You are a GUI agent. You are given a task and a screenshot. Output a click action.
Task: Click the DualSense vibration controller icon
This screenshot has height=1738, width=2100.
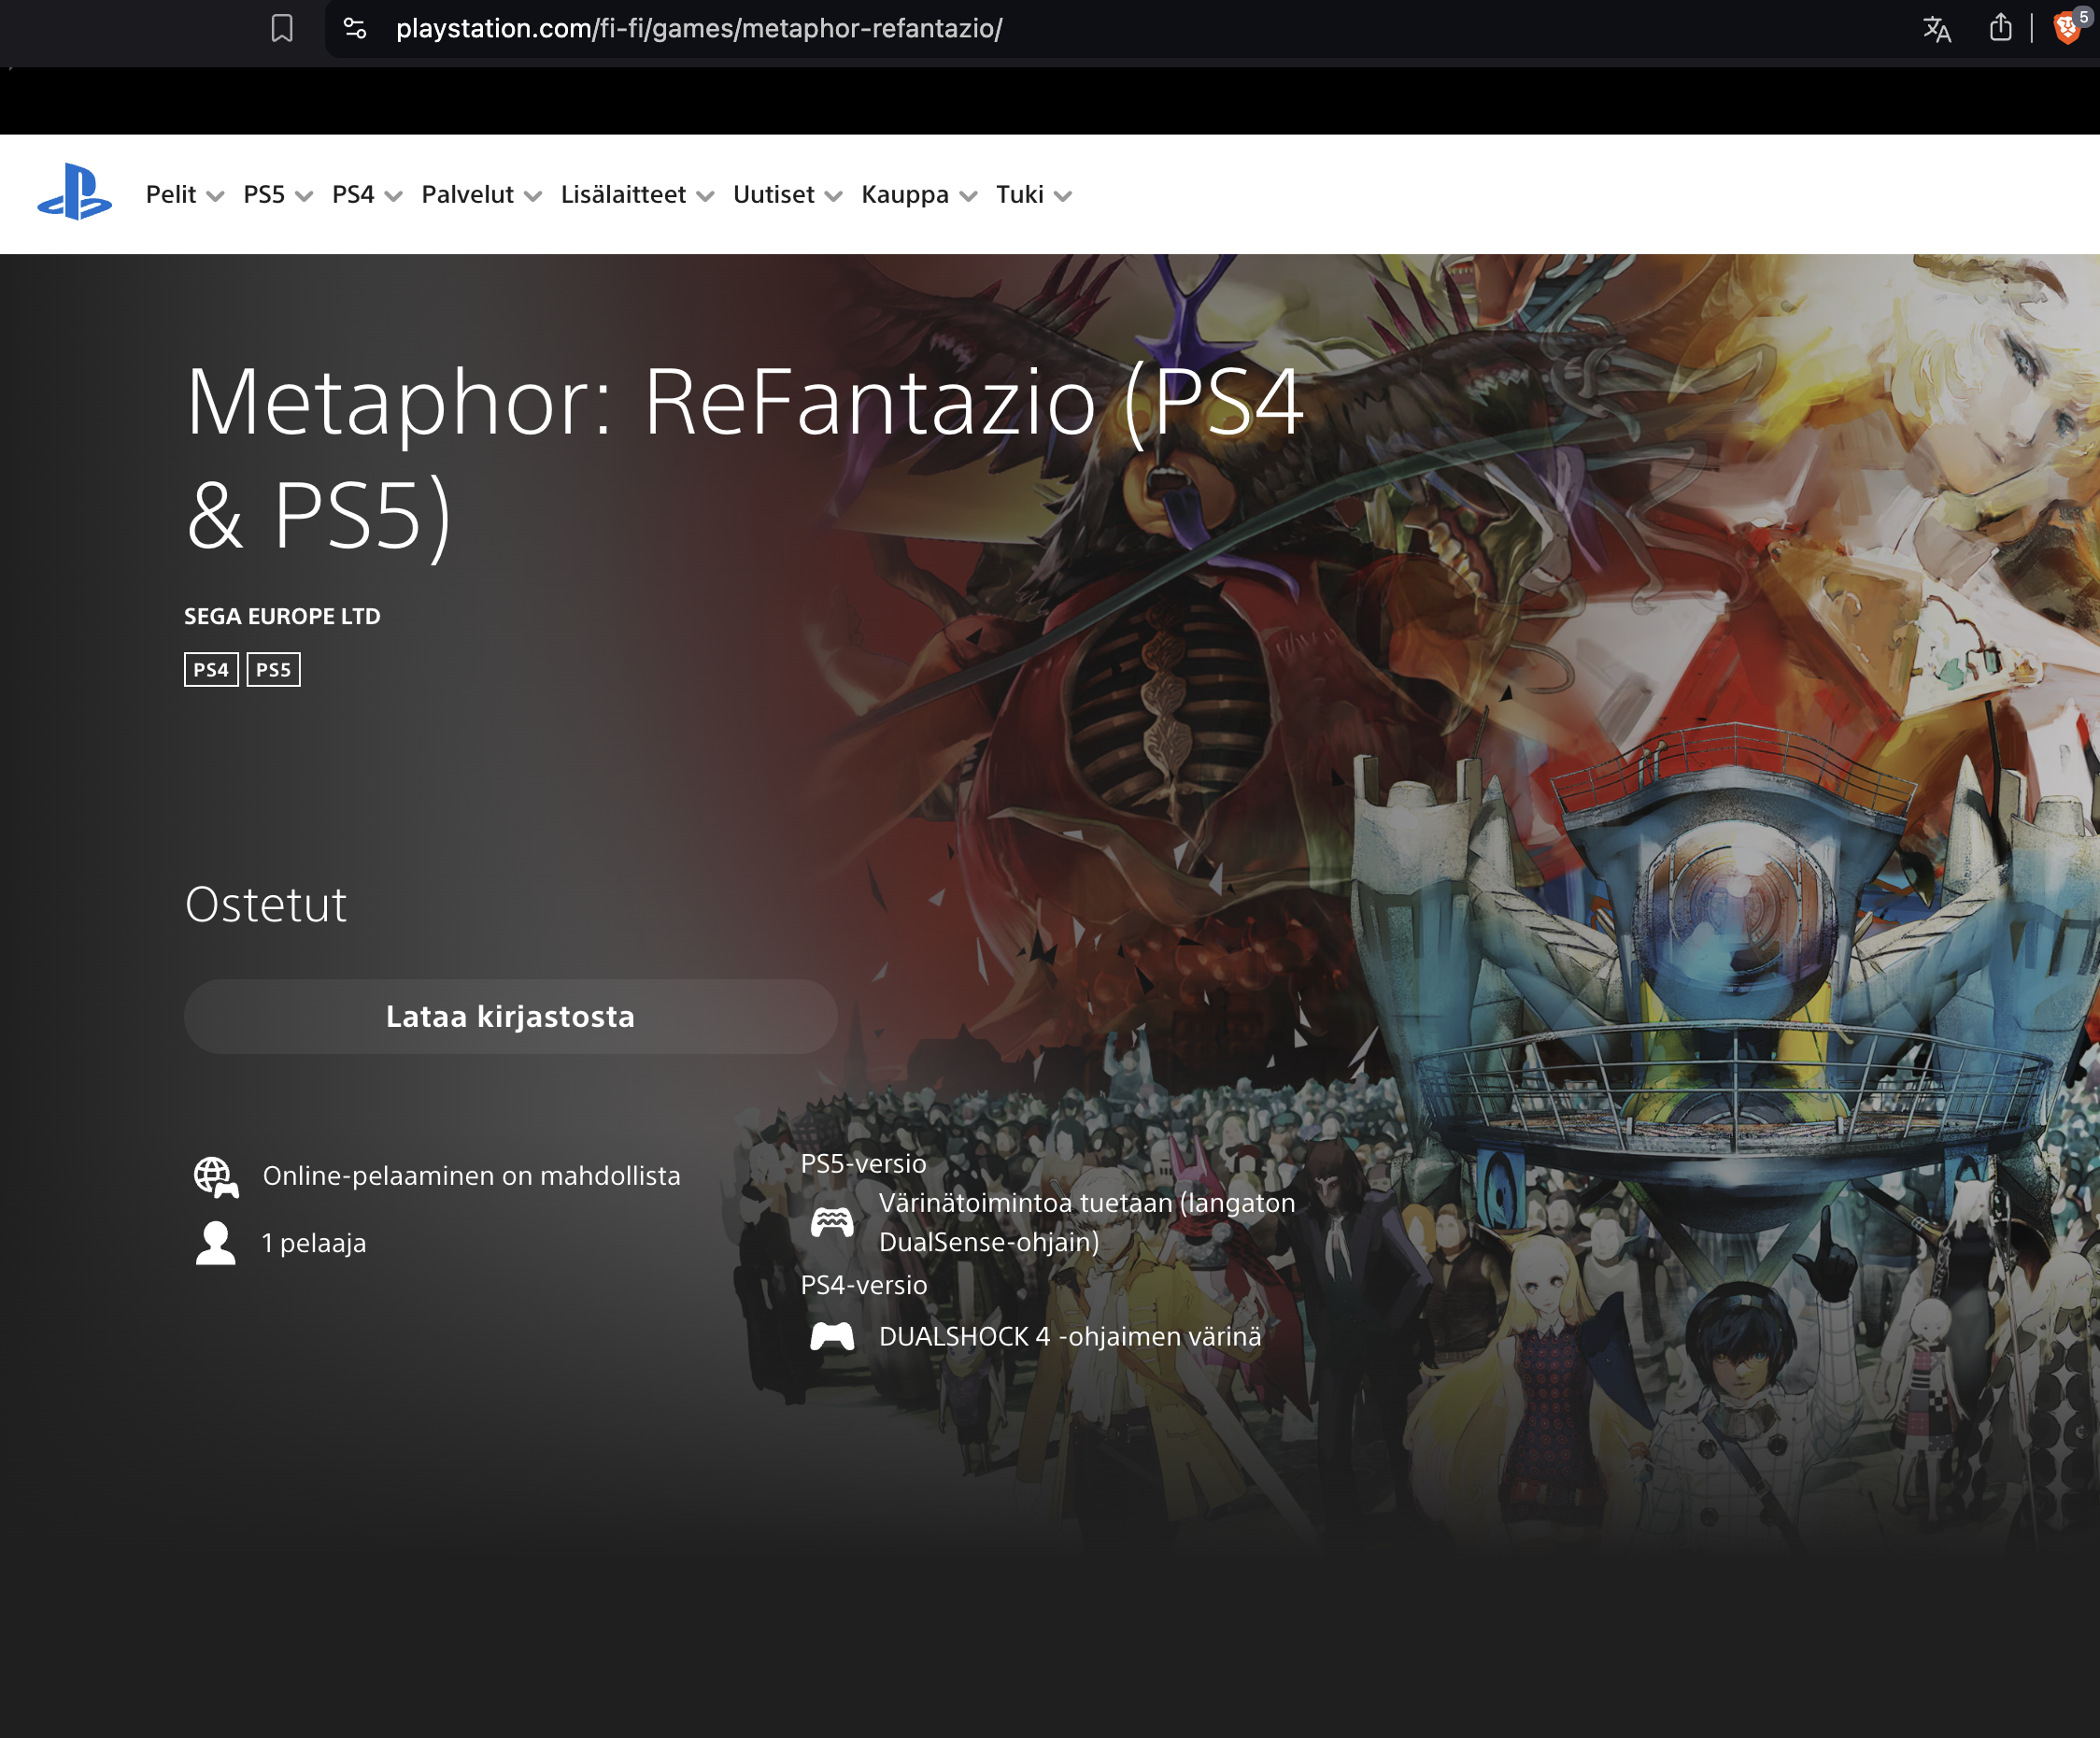[x=832, y=1222]
